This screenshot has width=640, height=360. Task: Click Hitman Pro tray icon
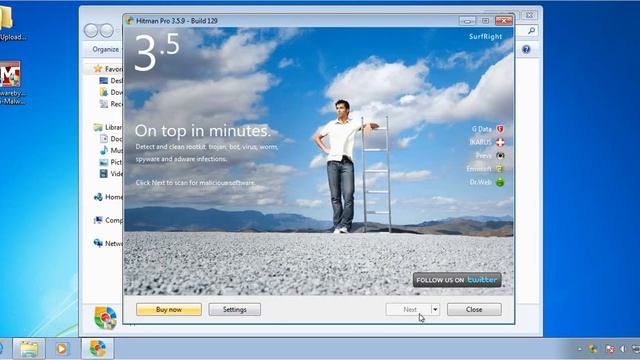click(x=593, y=349)
